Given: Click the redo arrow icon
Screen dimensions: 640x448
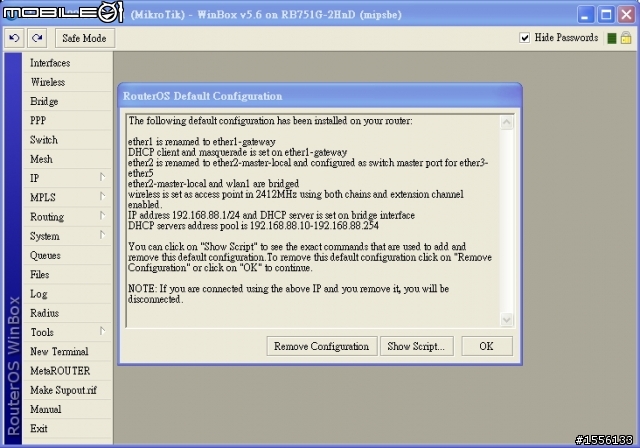Looking at the screenshot, I should click(x=37, y=38).
